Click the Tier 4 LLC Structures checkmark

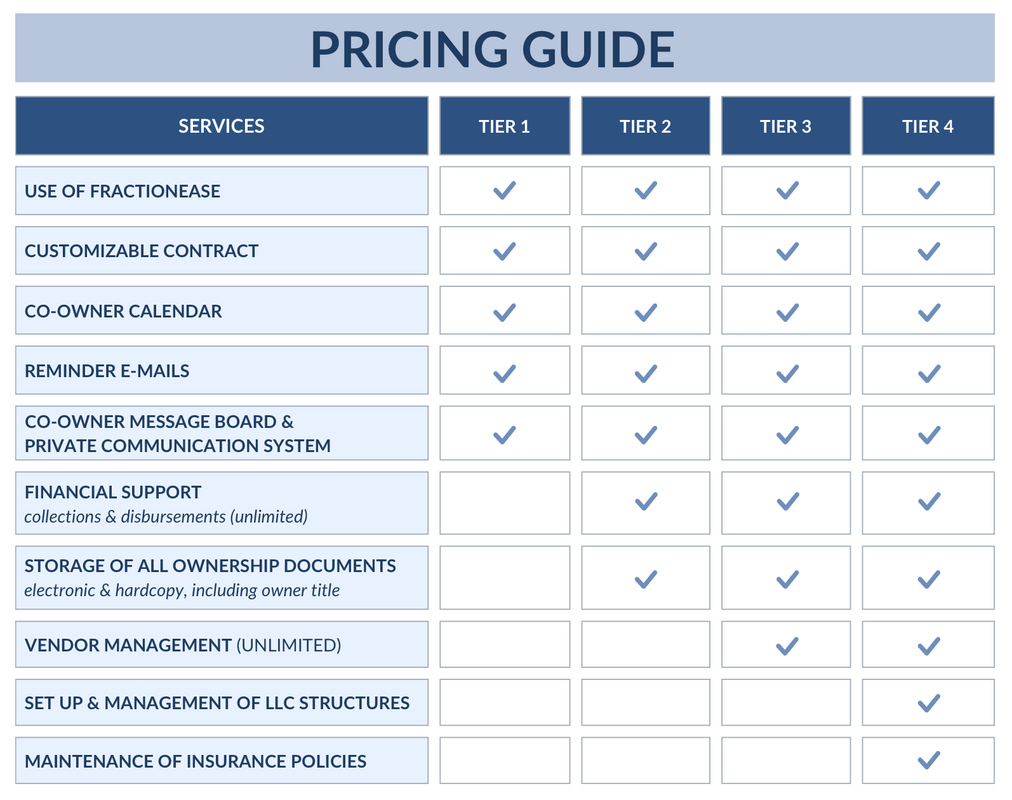pos(929,703)
